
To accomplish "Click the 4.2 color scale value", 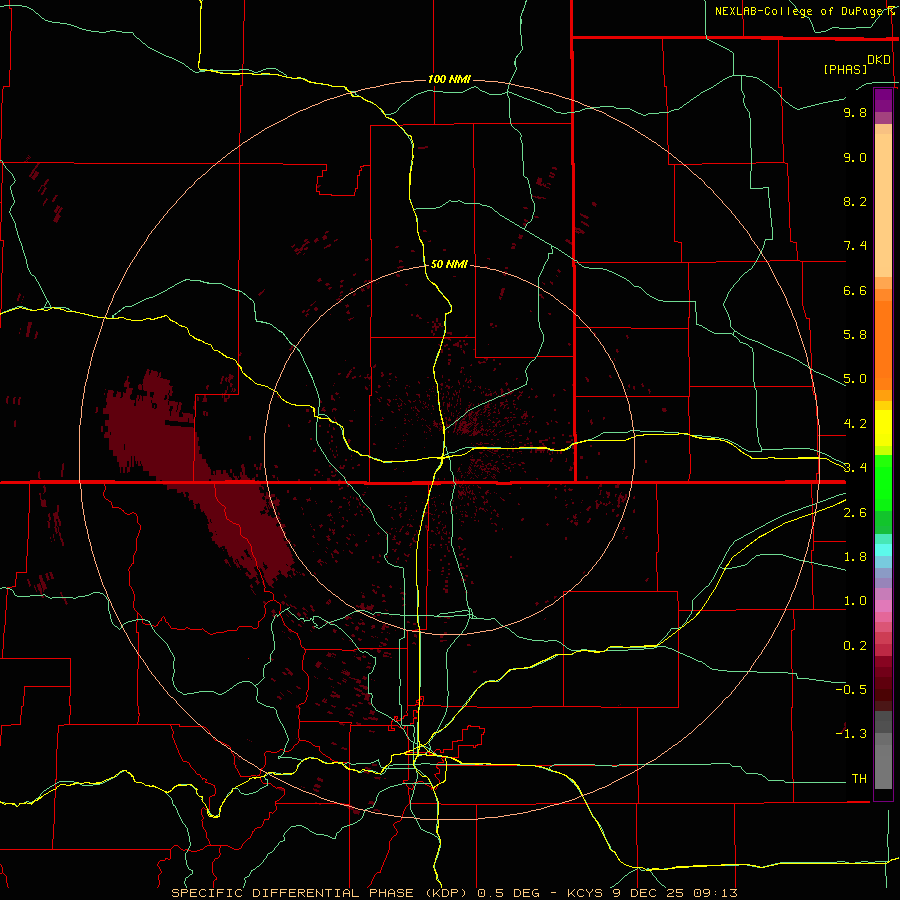I will point(855,424).
